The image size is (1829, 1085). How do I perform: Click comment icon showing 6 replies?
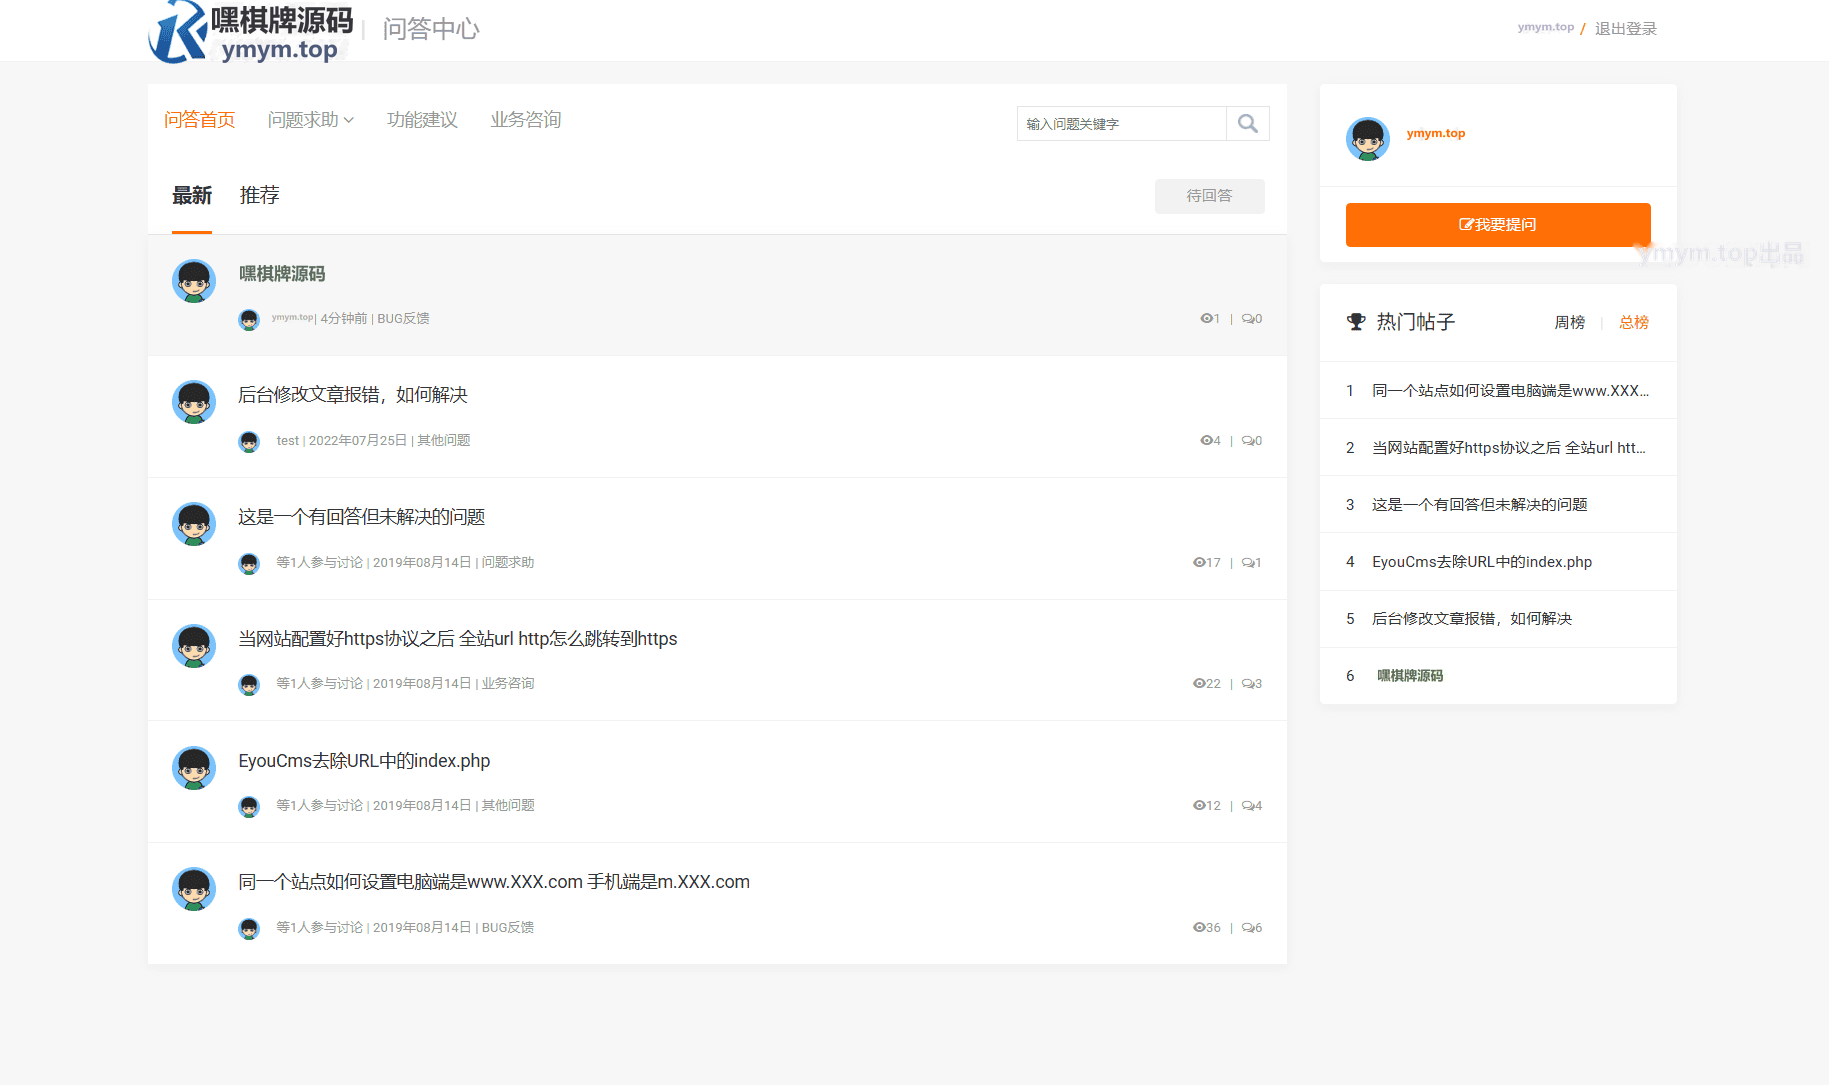1248,928
